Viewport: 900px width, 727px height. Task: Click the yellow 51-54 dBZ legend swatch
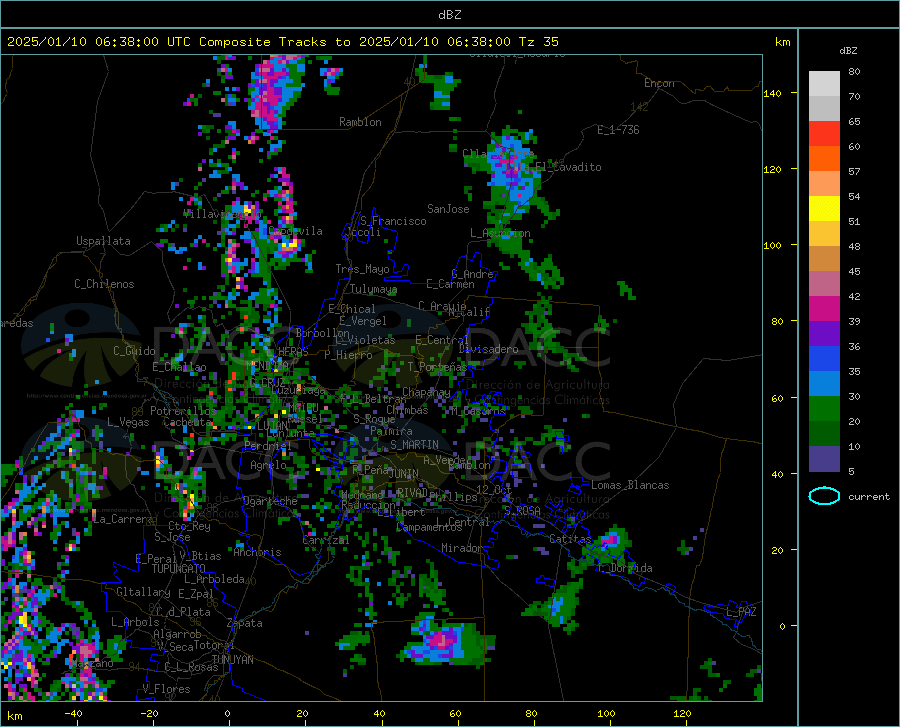(824, 209)
